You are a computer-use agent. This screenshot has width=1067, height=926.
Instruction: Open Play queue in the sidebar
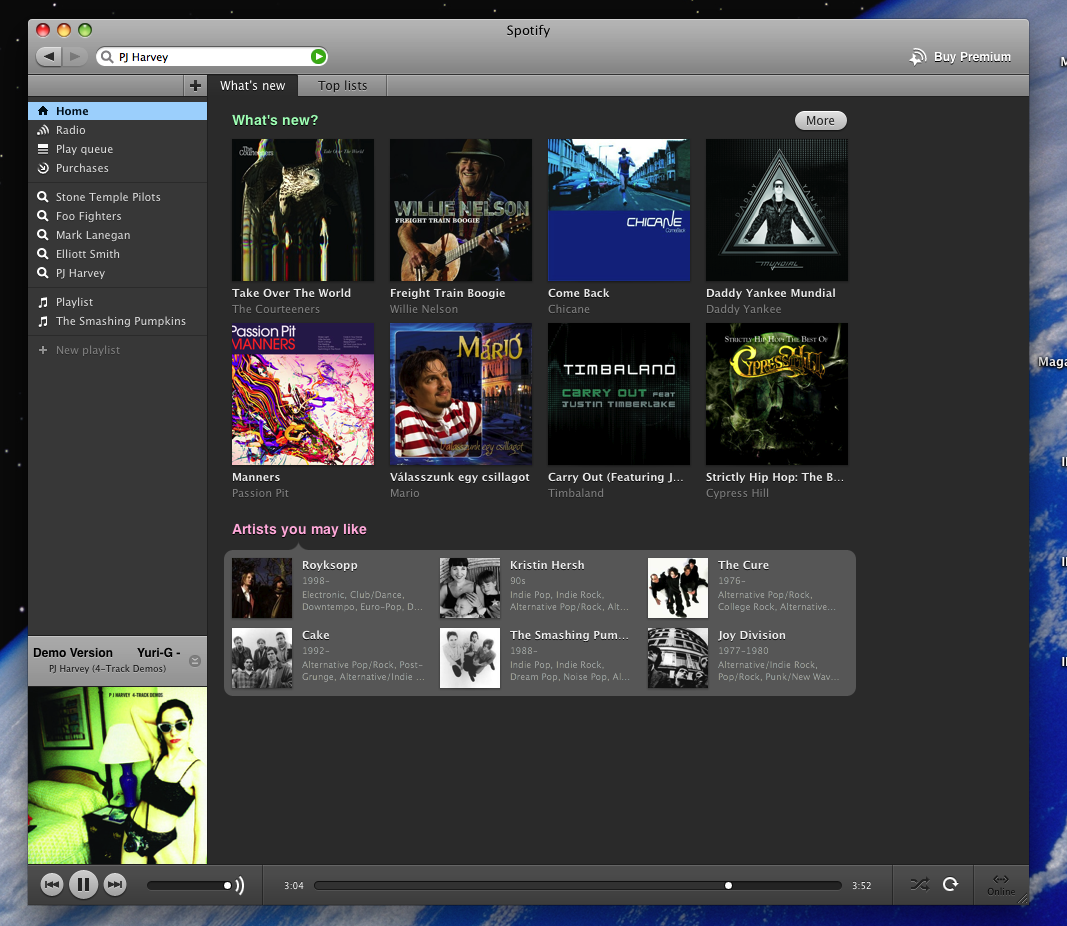coord(117,149)
